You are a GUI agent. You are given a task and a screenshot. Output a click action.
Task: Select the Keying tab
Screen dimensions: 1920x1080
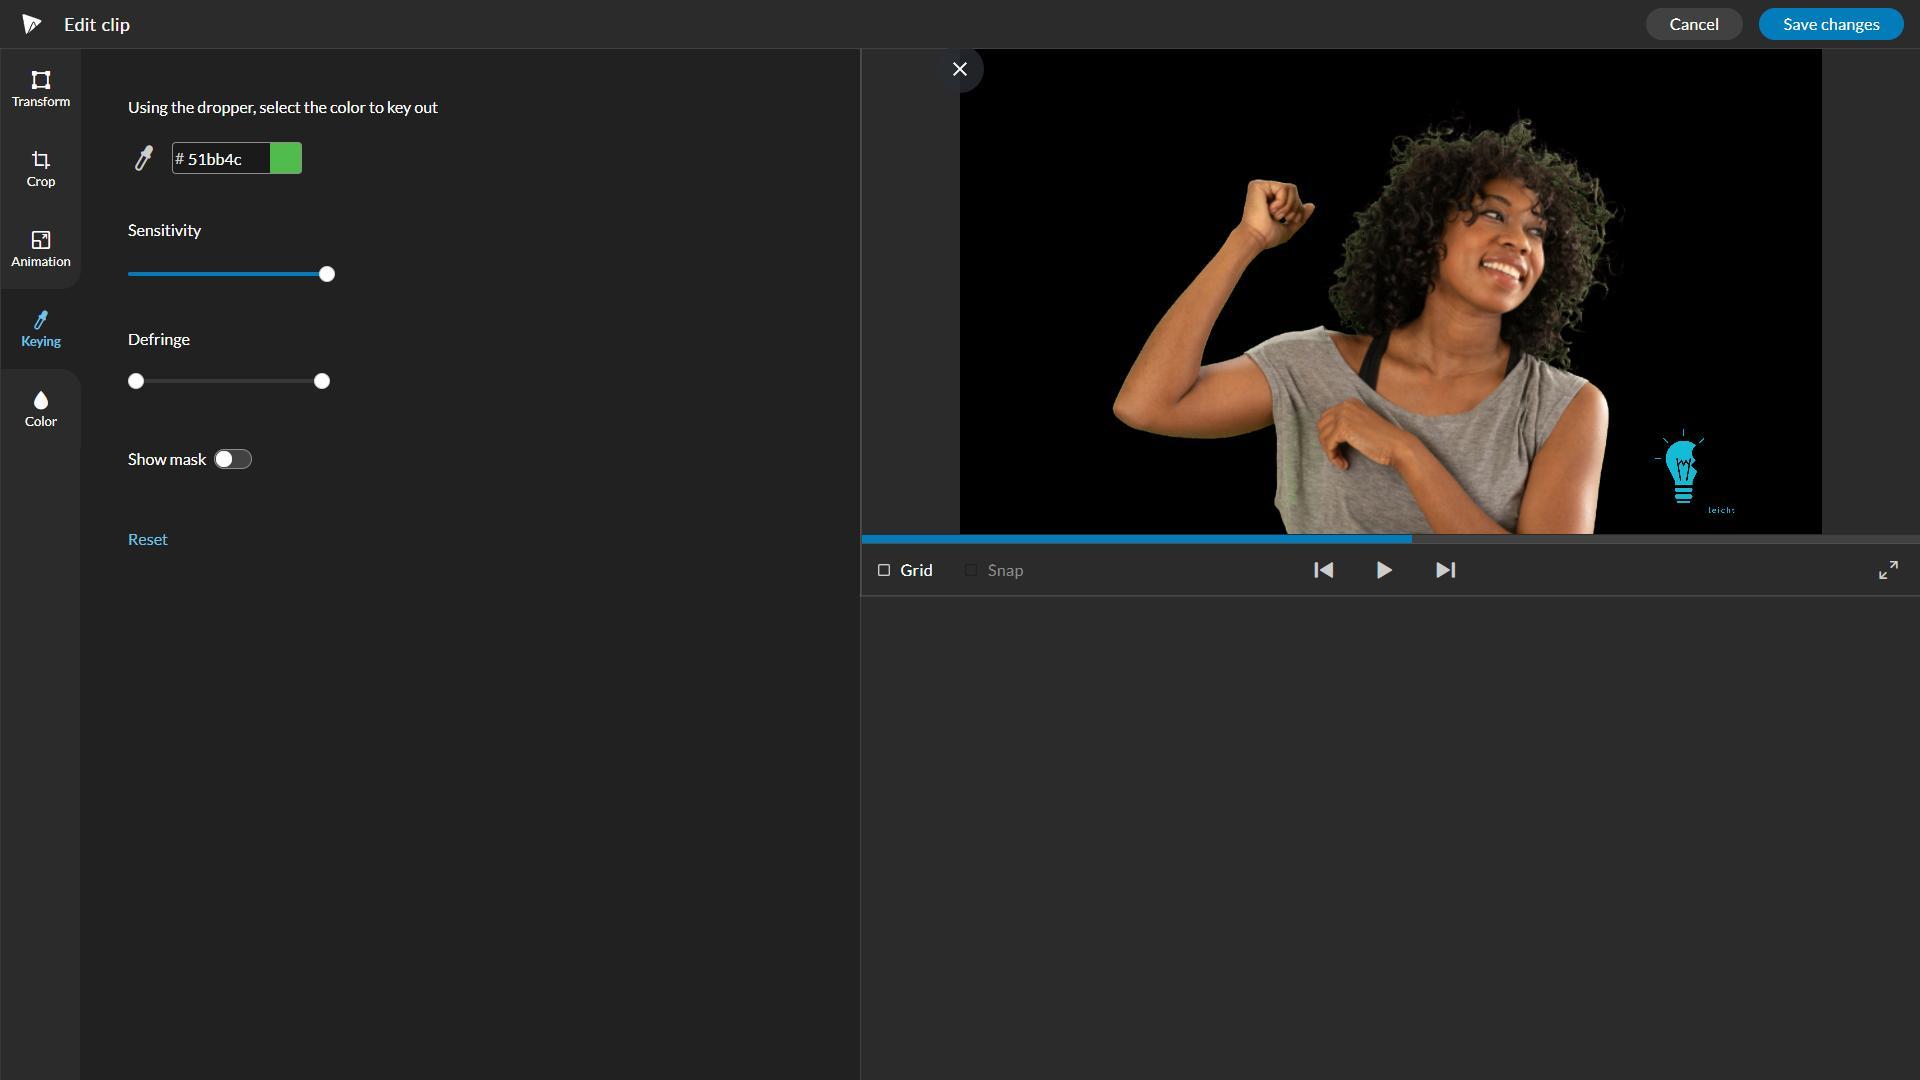[x=40, y=328]
